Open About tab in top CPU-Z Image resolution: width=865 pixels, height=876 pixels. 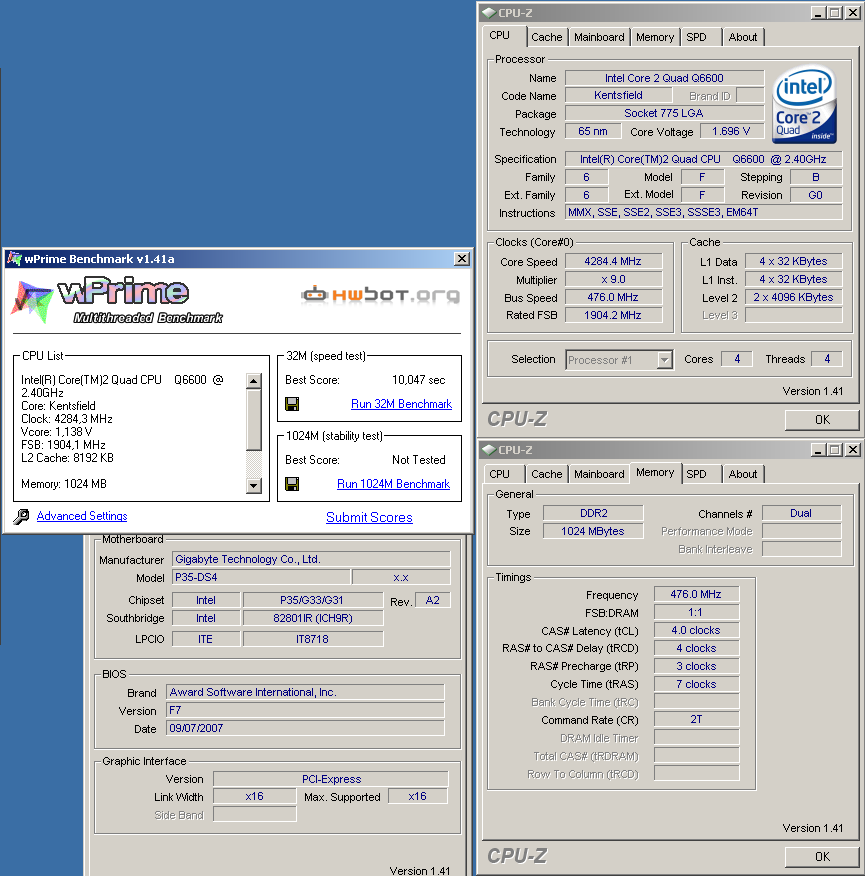tap(743, 37)
